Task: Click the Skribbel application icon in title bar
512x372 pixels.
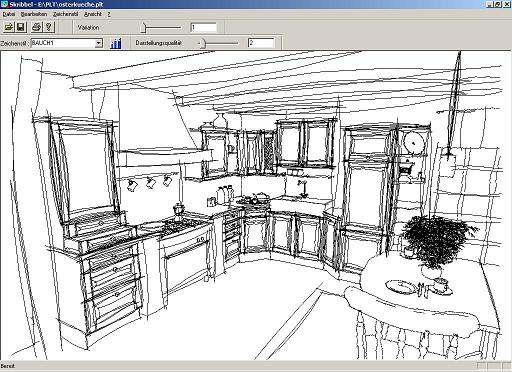Action: pos(4,4)
